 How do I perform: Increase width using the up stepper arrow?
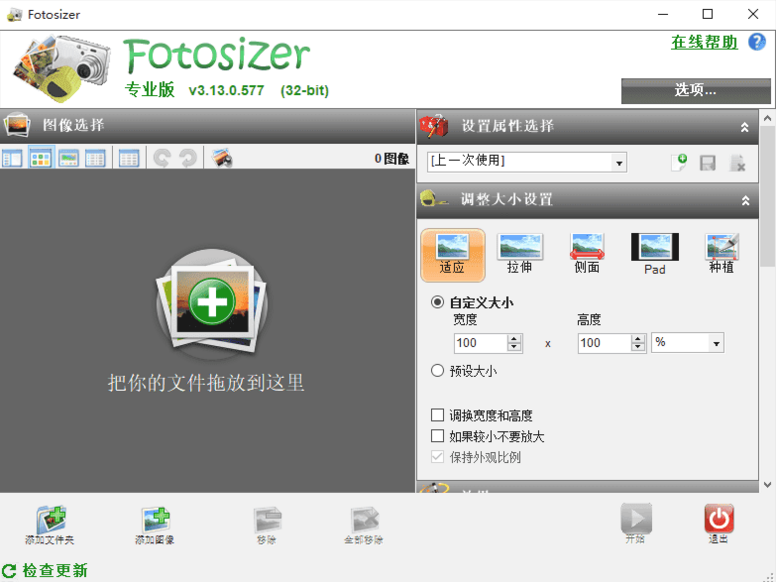coord(514,339)
